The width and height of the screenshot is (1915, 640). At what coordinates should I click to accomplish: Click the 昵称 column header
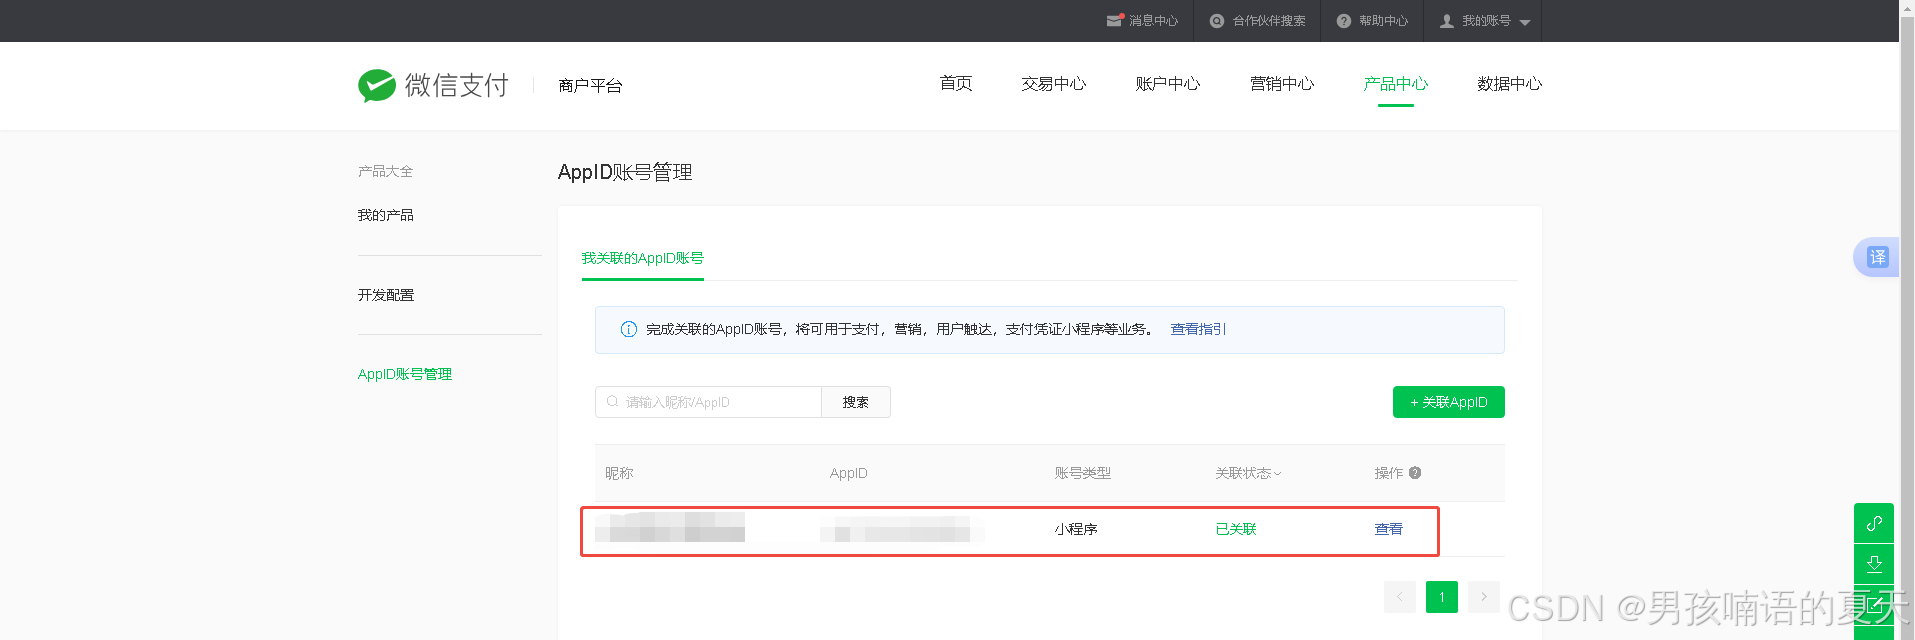click(x=619, y=473)
